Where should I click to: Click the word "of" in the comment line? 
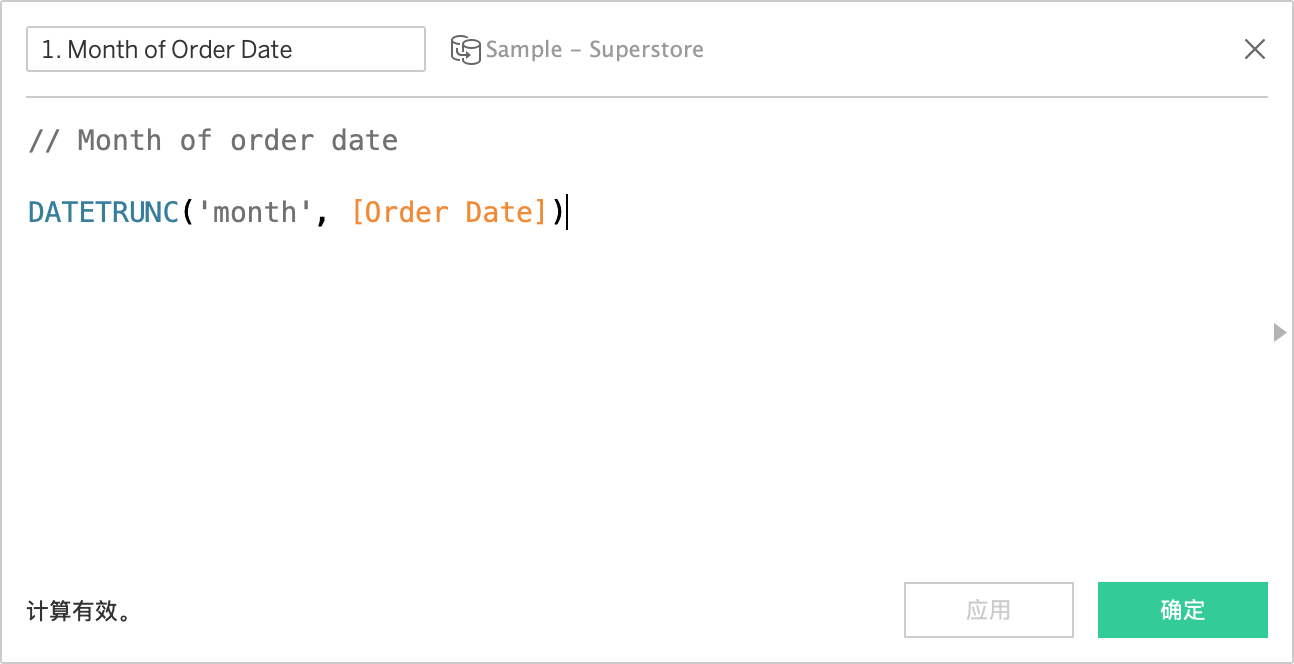coord(196,141)
